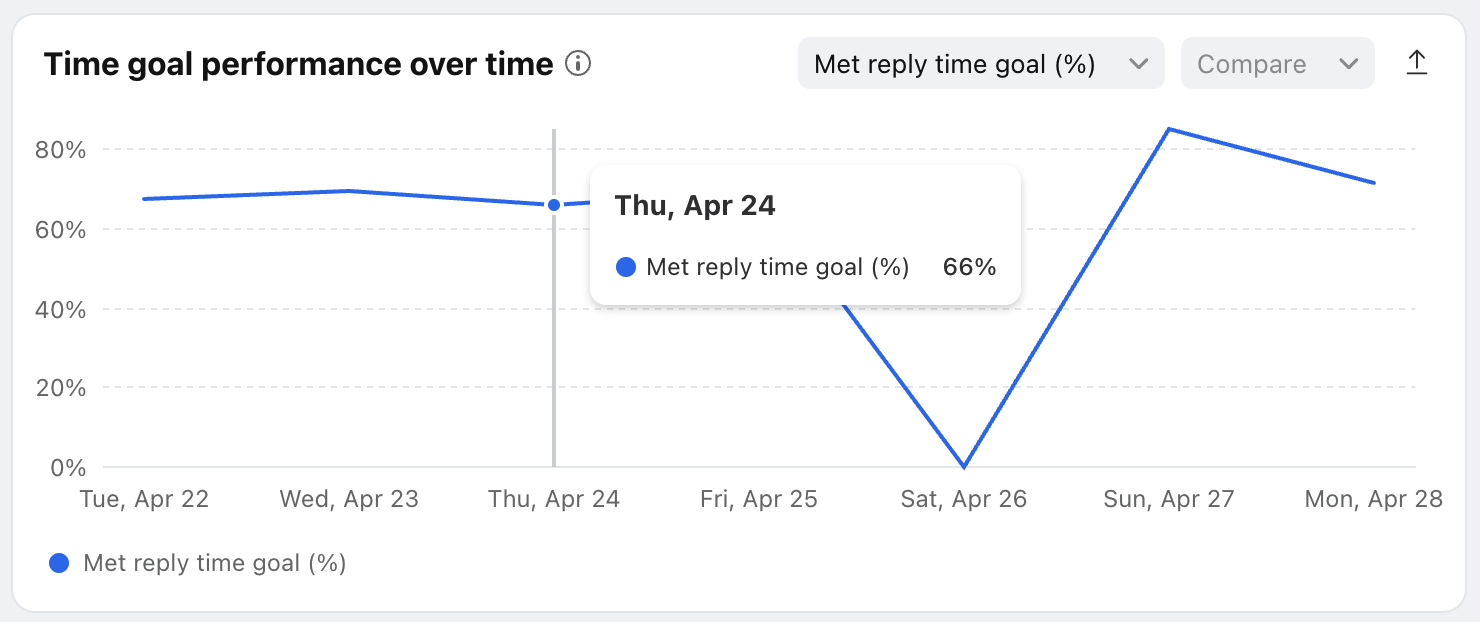Click the info icon beside chart title
Viewport: 1480px width, 622px height.
click(x=578, y=64)
